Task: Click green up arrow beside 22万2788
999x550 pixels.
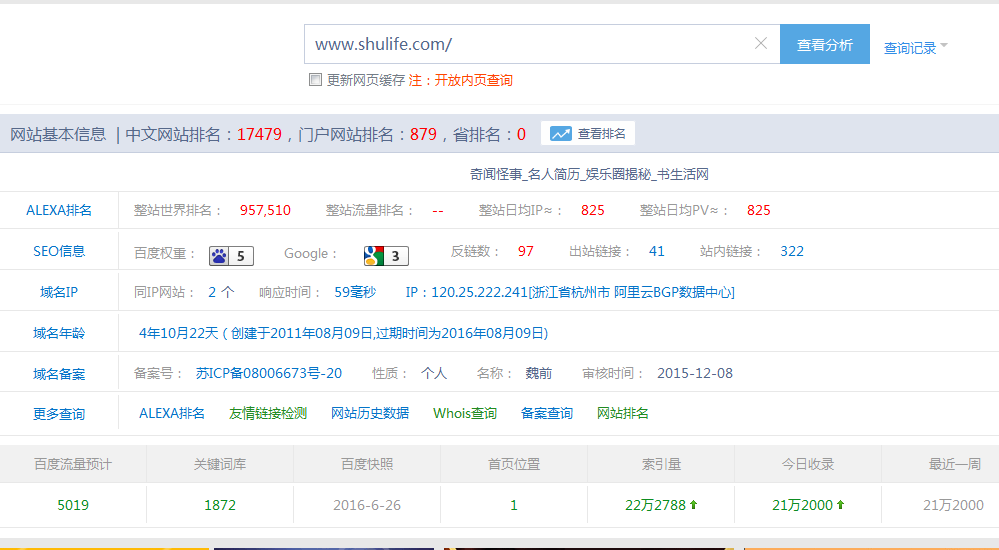Action: tap(694, 505)
